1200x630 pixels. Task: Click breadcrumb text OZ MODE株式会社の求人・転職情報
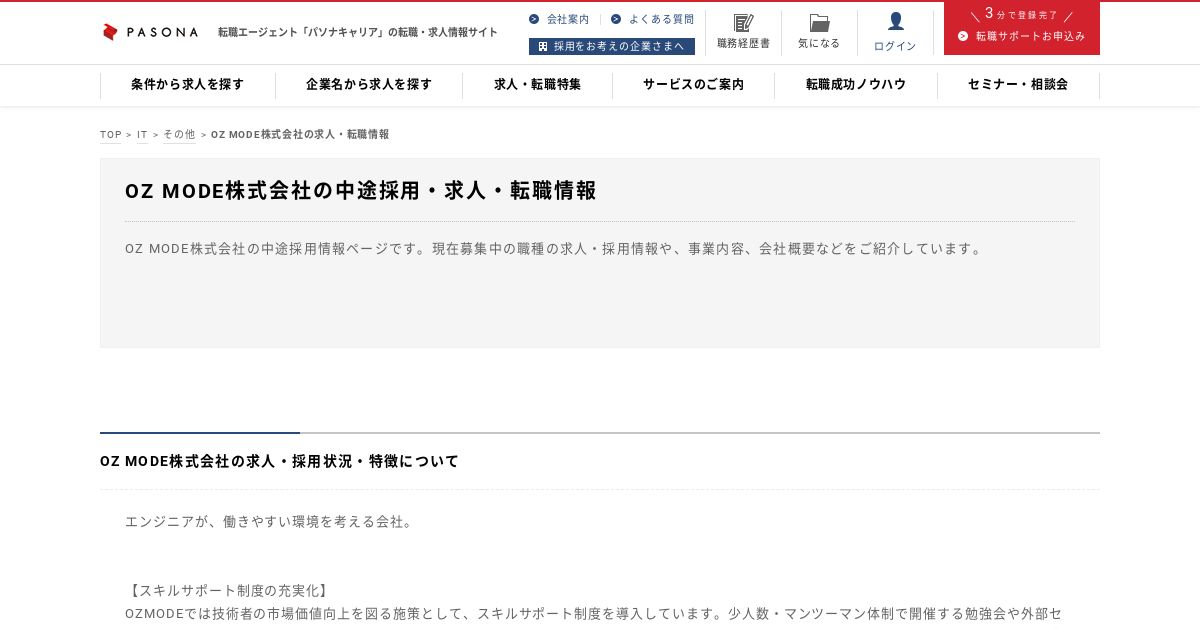300,135
